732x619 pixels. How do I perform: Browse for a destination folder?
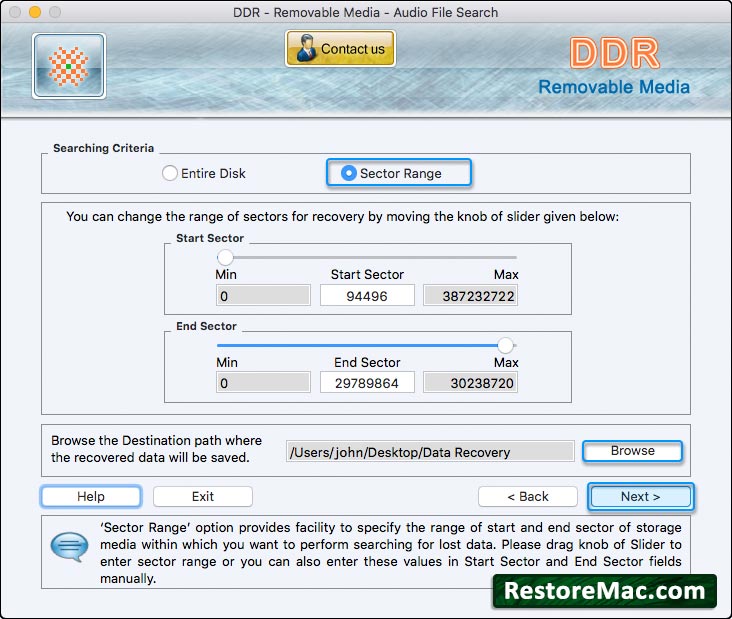pyautogui.click(x=633, y=451)
